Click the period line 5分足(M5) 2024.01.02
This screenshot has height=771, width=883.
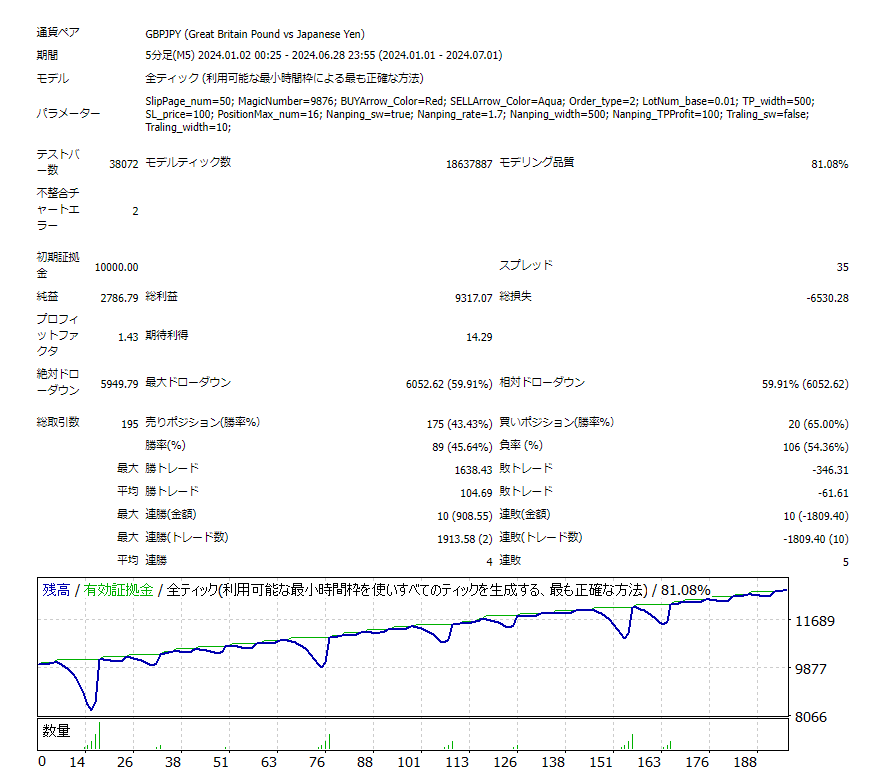tap(323, 55)
